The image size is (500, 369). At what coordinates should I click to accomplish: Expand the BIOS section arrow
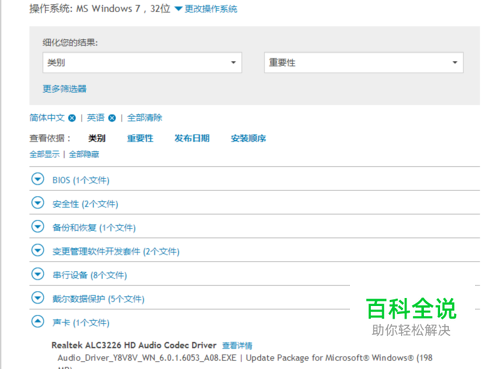pos(38,179)
